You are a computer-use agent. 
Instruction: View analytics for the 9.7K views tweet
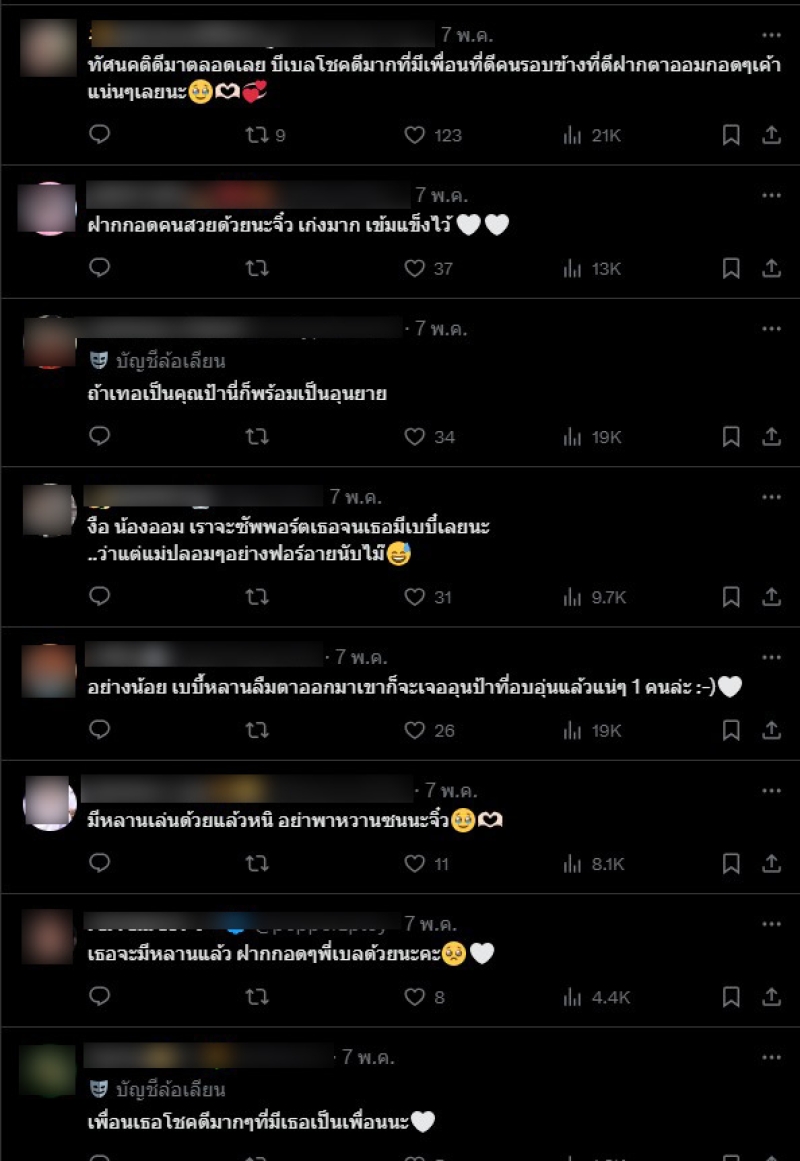(595, 597)
